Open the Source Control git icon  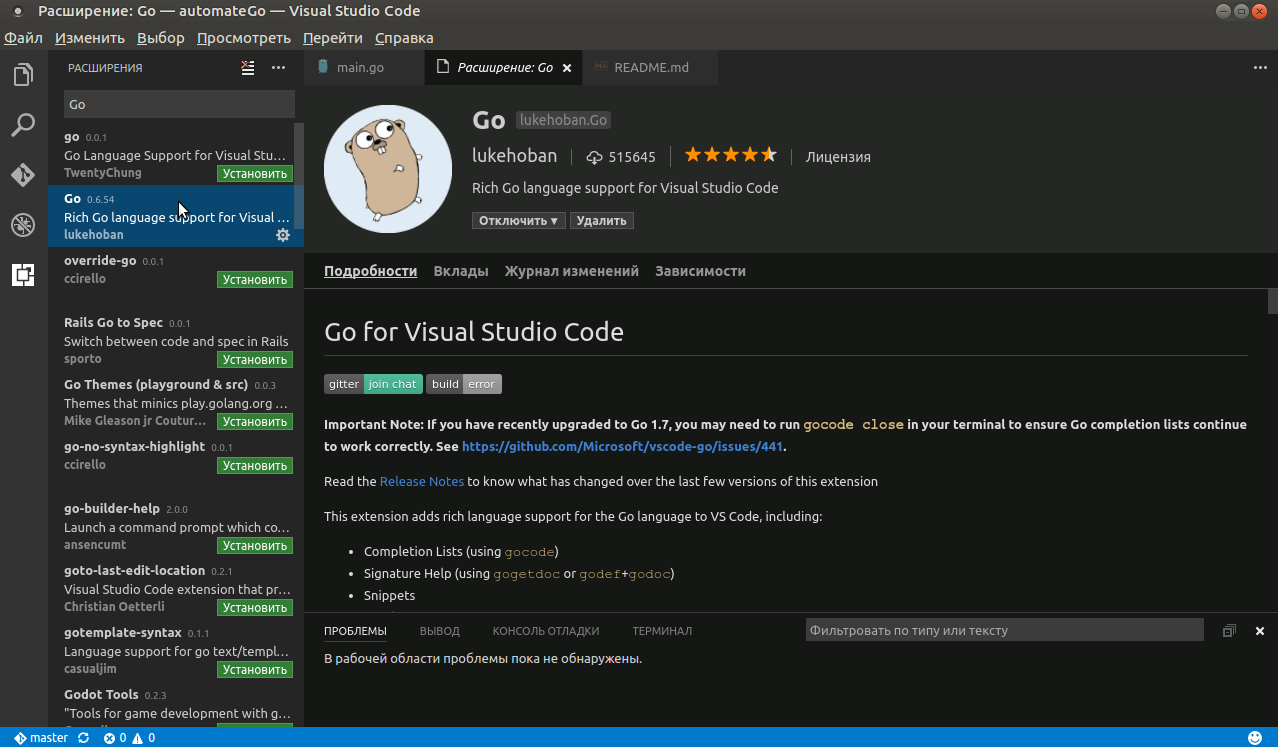tap(23, 175)
